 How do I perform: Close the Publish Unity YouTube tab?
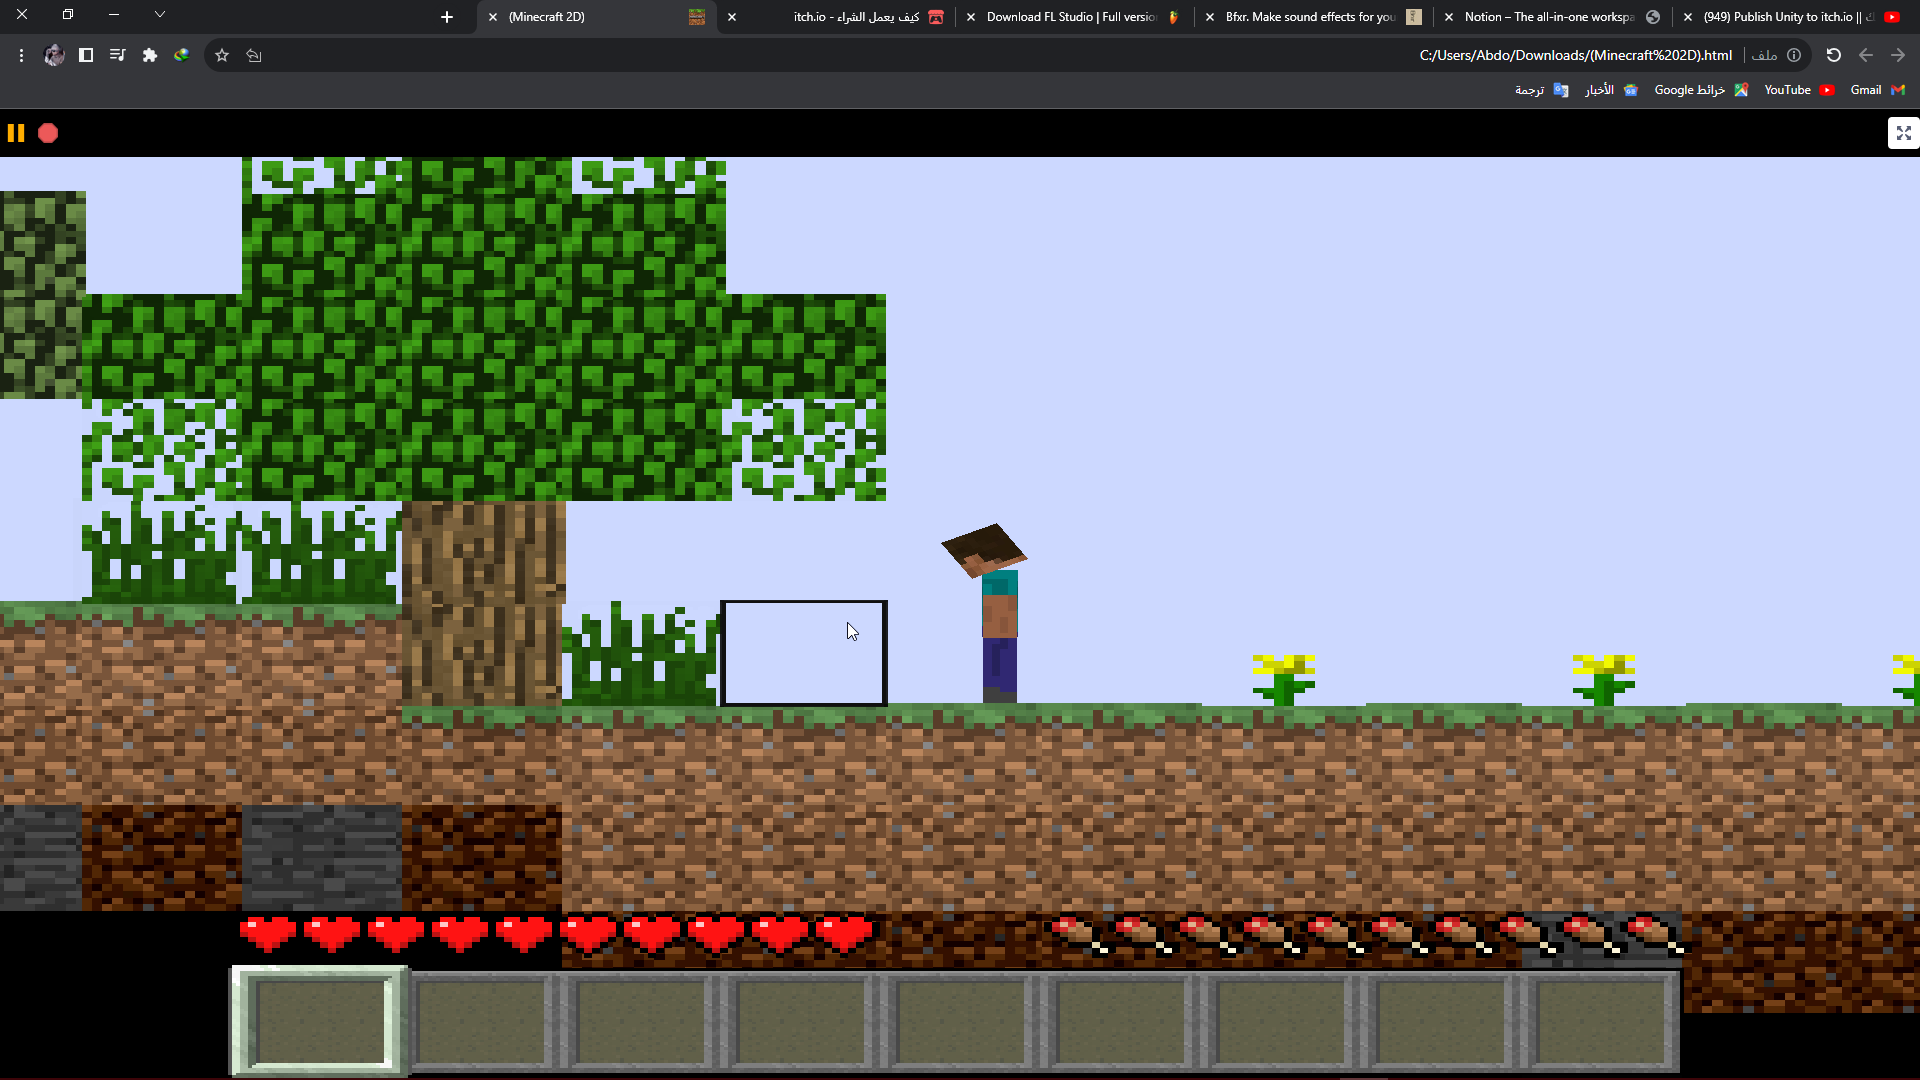click(x=1688, y=17)
